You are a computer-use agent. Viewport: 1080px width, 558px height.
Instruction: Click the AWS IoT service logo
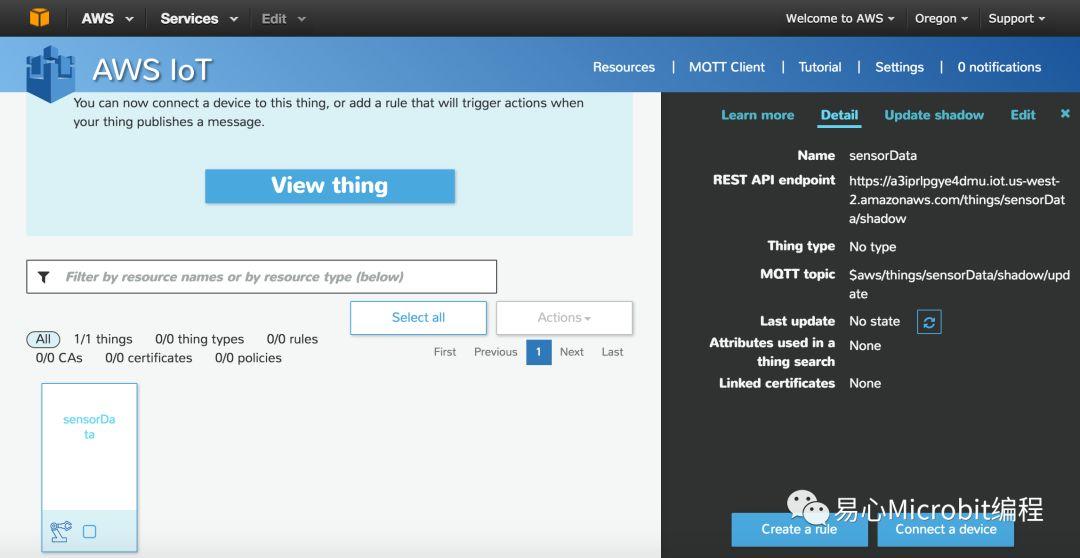[x=50, y=73]
